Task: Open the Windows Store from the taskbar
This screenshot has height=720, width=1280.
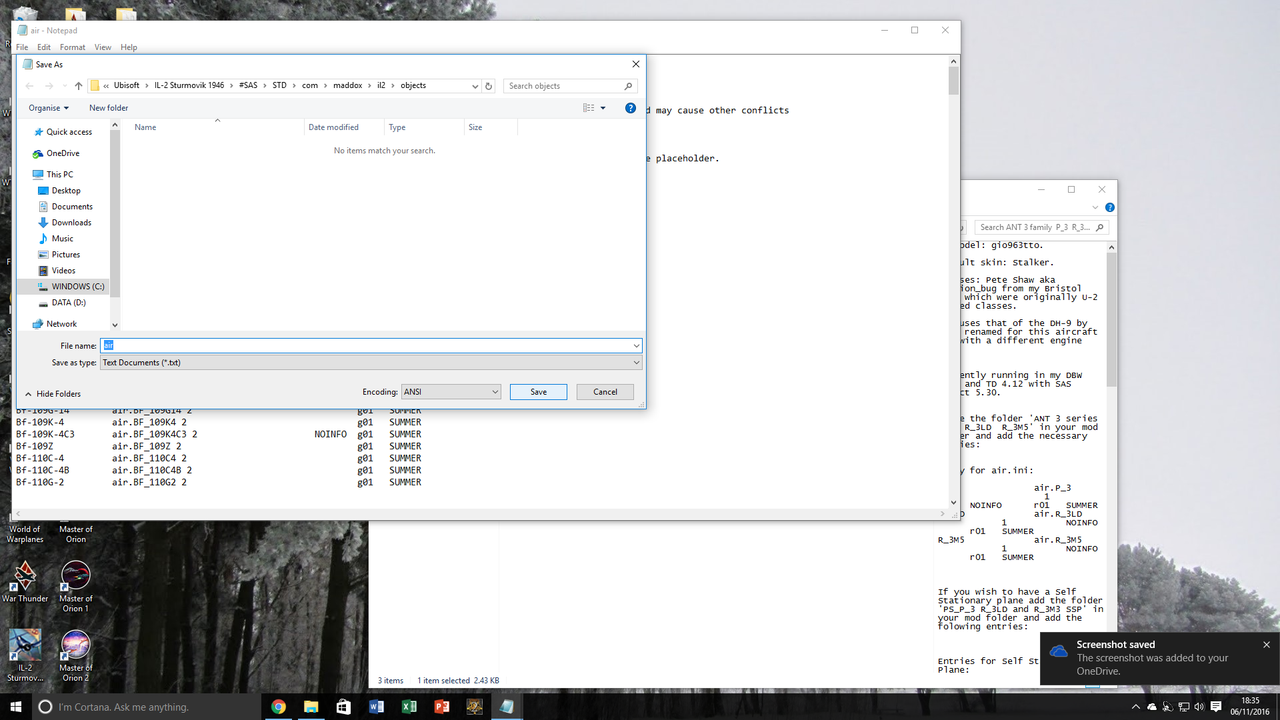Action: (x=344, y=707)
